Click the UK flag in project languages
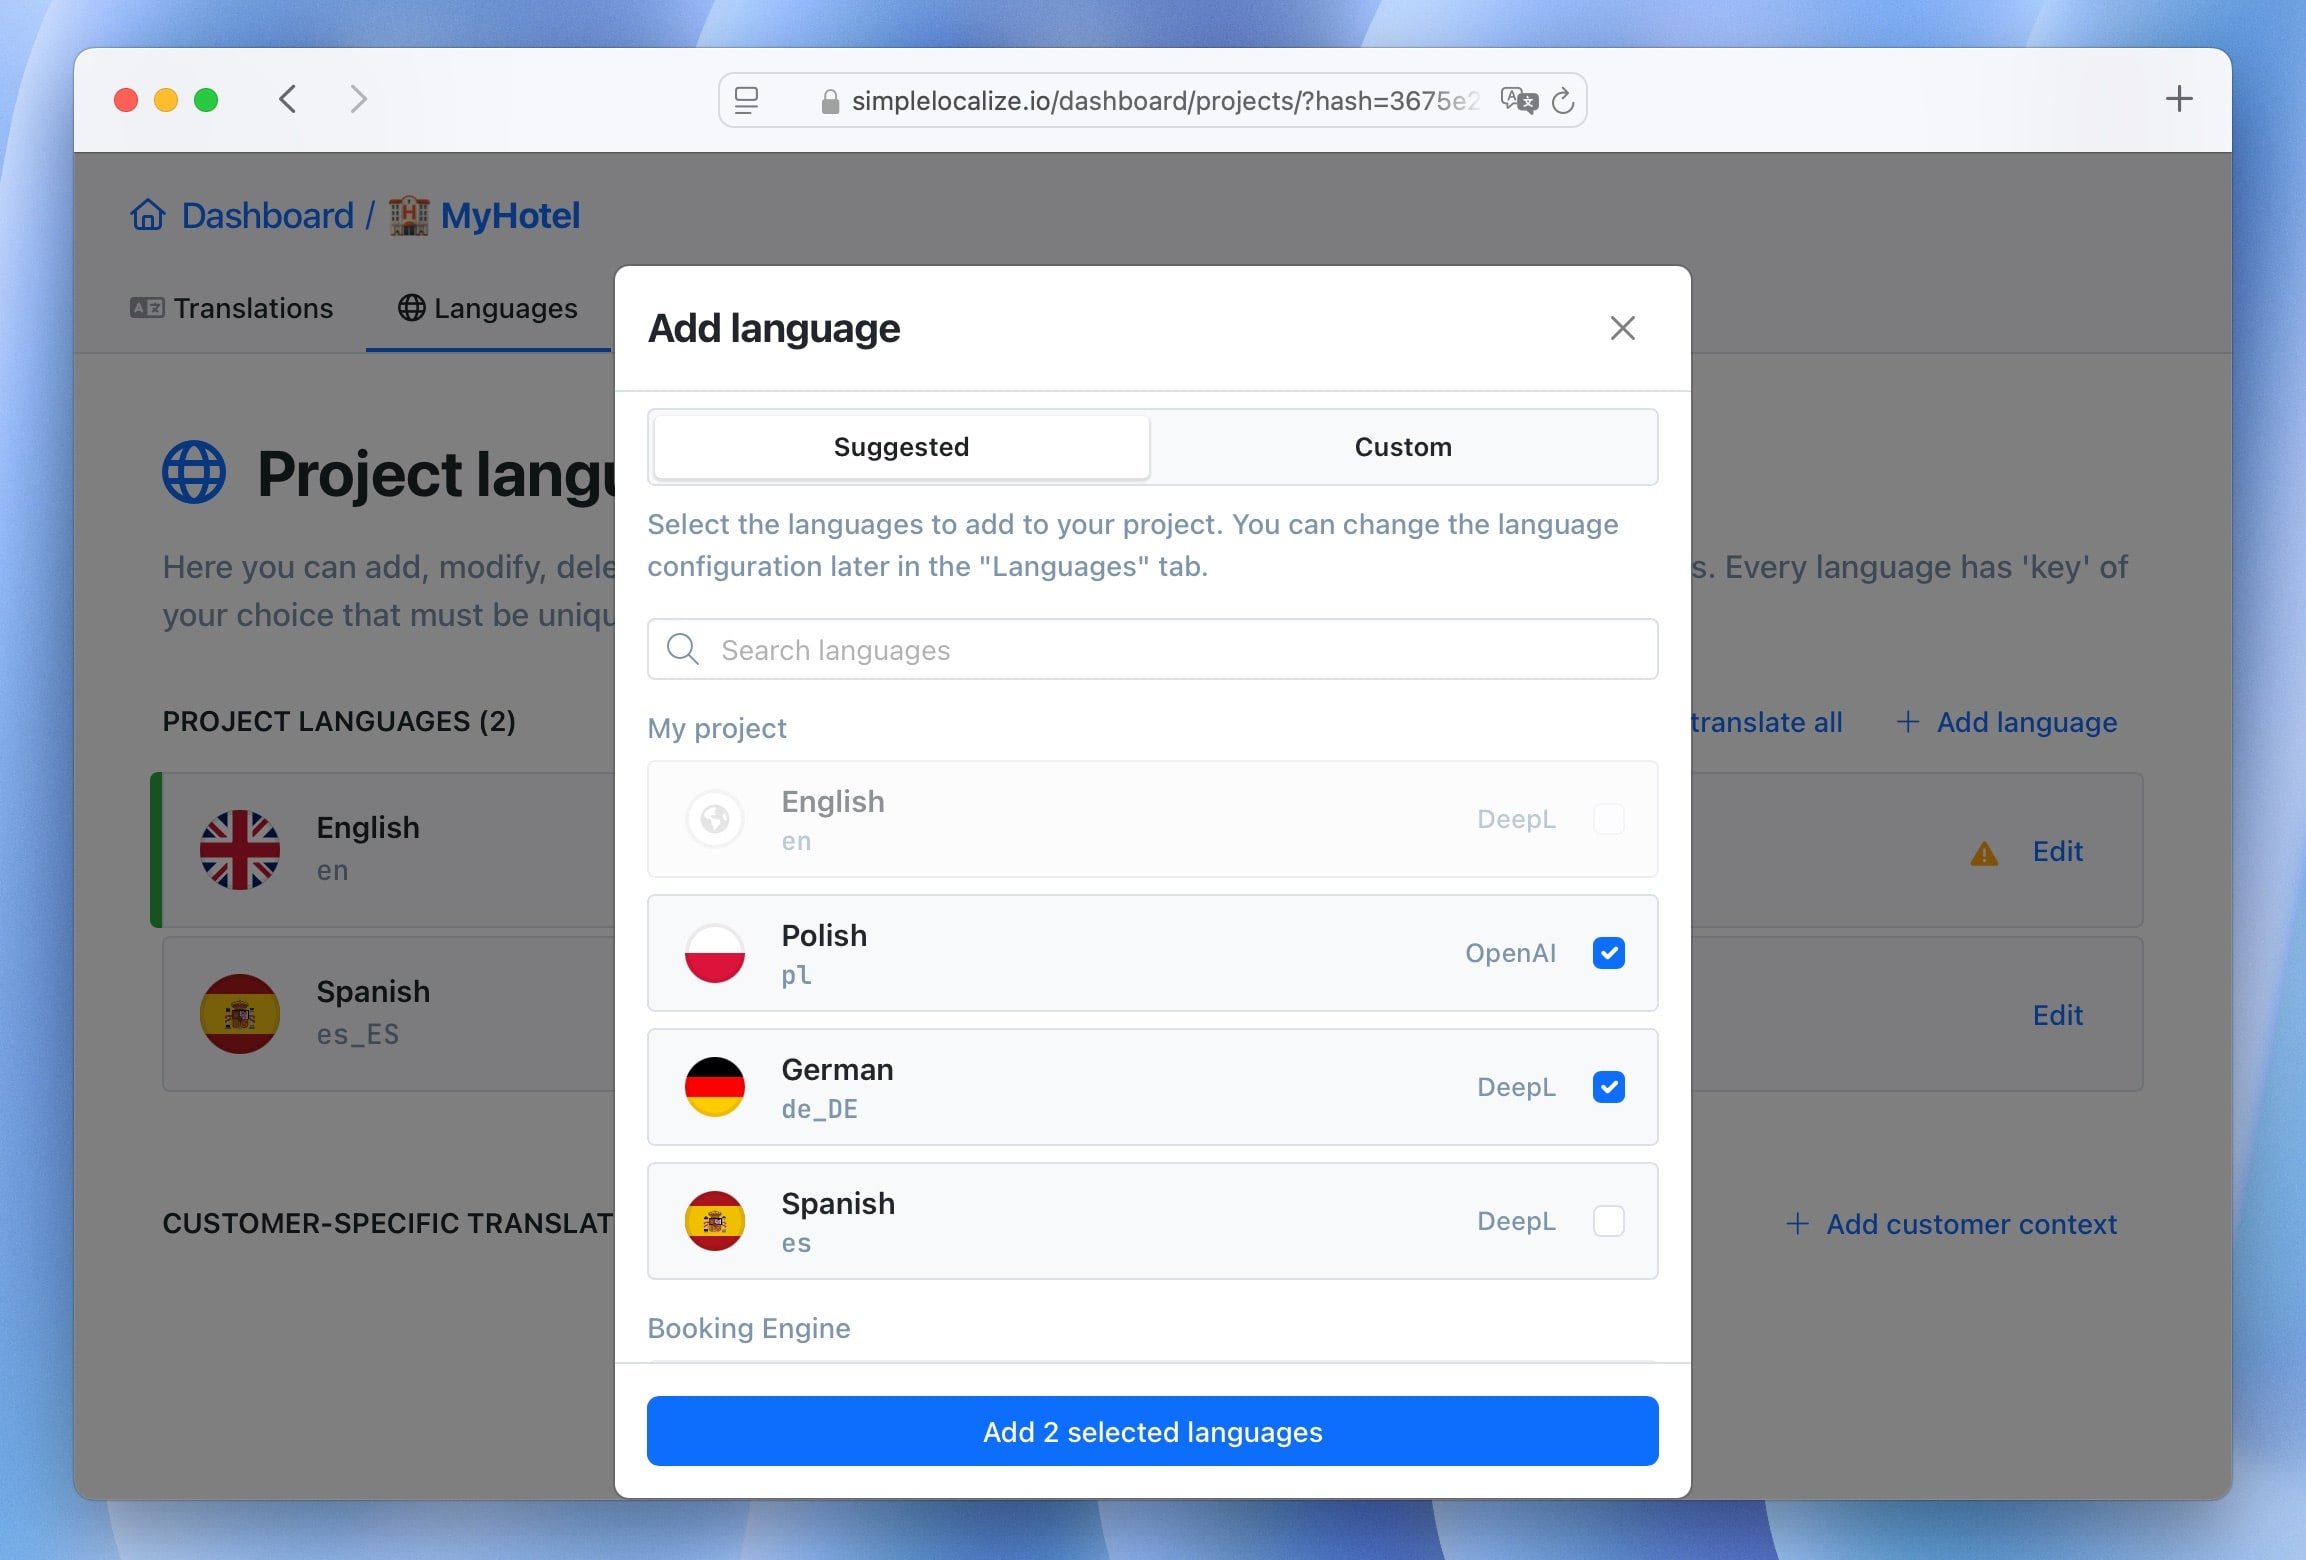The width and height of the screenshot is (2306, 1560). tap(240, 850)
